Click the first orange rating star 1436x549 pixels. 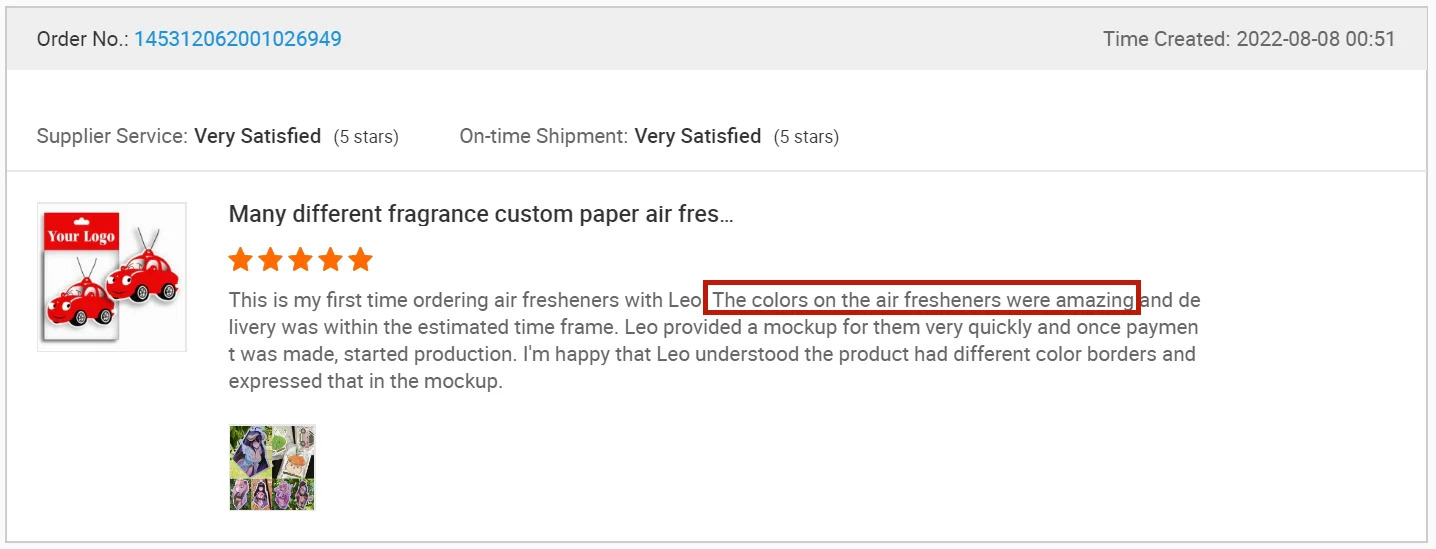[x=240, y=261]
